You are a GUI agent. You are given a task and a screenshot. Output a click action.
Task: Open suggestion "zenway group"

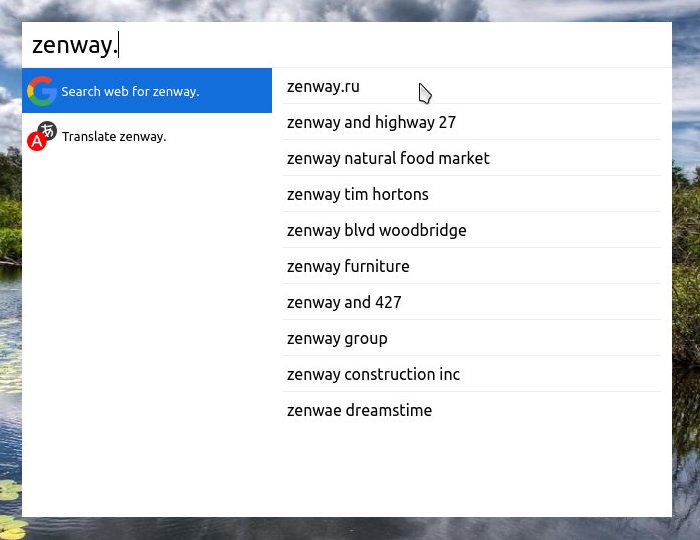pos(471,338)
